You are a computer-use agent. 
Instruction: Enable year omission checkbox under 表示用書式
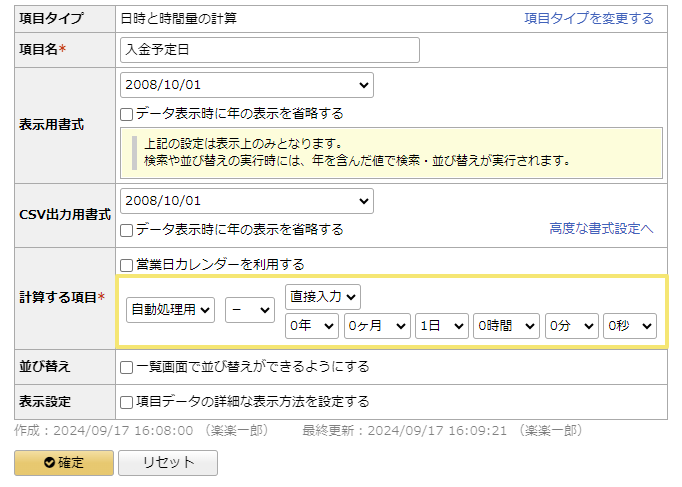[127, 114]
